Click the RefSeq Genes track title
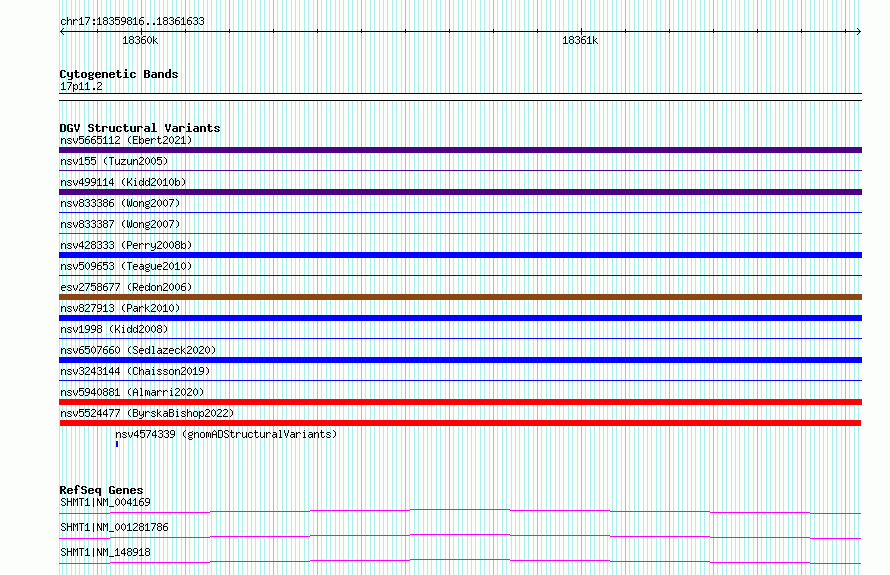 click(101, 490)
